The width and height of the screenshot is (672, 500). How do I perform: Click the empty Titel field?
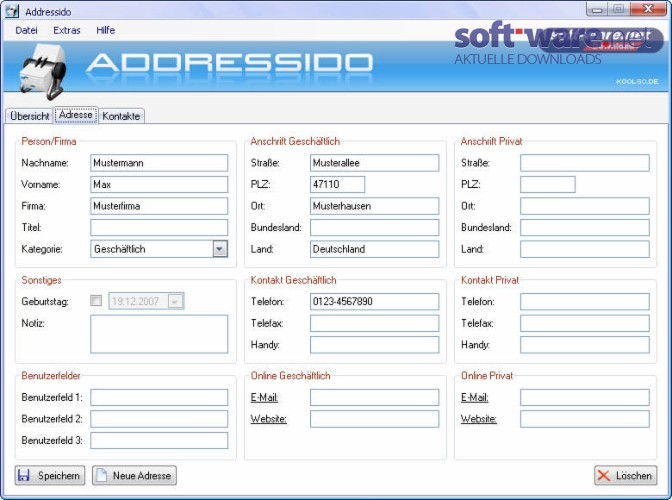coord(159,228)
